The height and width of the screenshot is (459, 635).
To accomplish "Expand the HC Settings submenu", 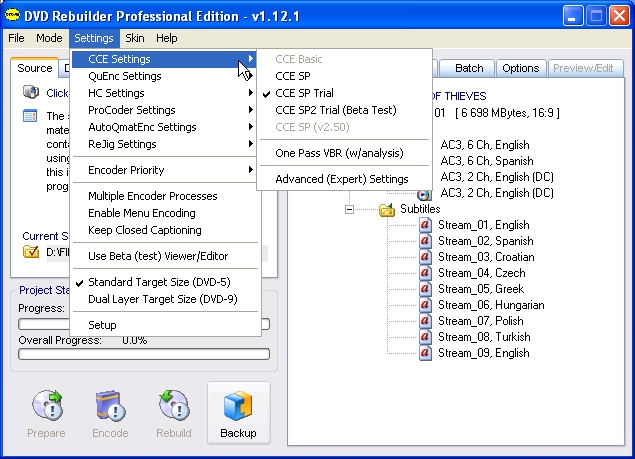I will tap(164, 93).
